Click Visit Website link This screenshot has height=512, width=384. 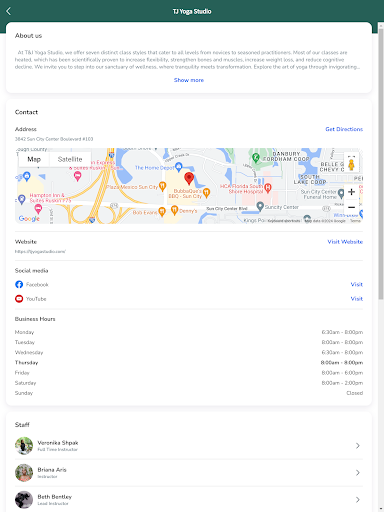(345, 242)
